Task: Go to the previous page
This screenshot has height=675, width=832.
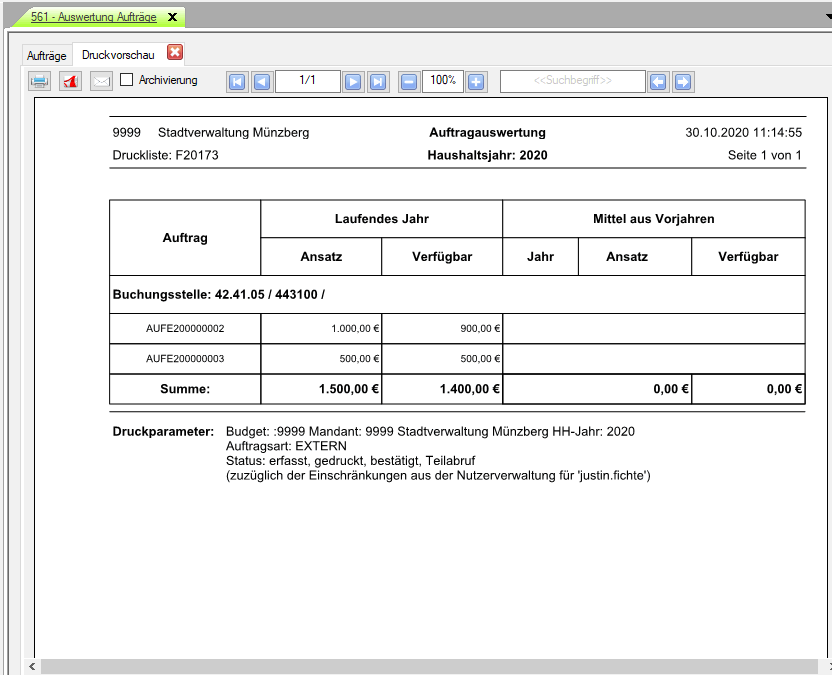Action: coord(261,81)
